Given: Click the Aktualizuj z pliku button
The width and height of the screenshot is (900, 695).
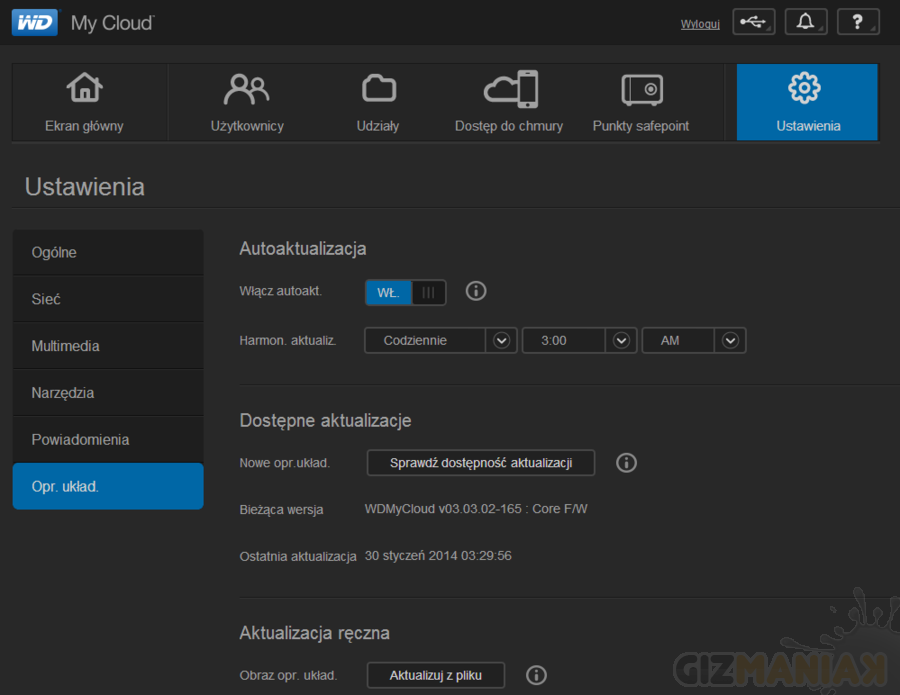Looking at the screenshot, I should pyautogui.click(x=436, y=675).
